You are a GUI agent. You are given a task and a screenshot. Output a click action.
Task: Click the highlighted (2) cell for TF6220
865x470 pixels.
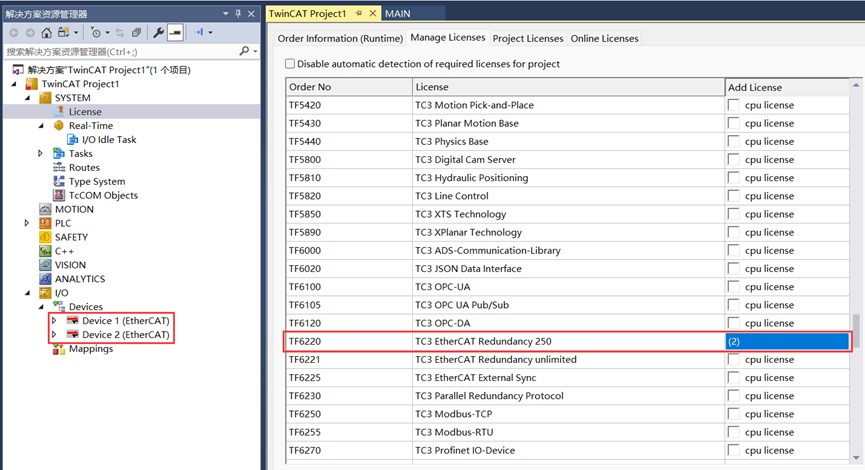[x=787, y=341]
